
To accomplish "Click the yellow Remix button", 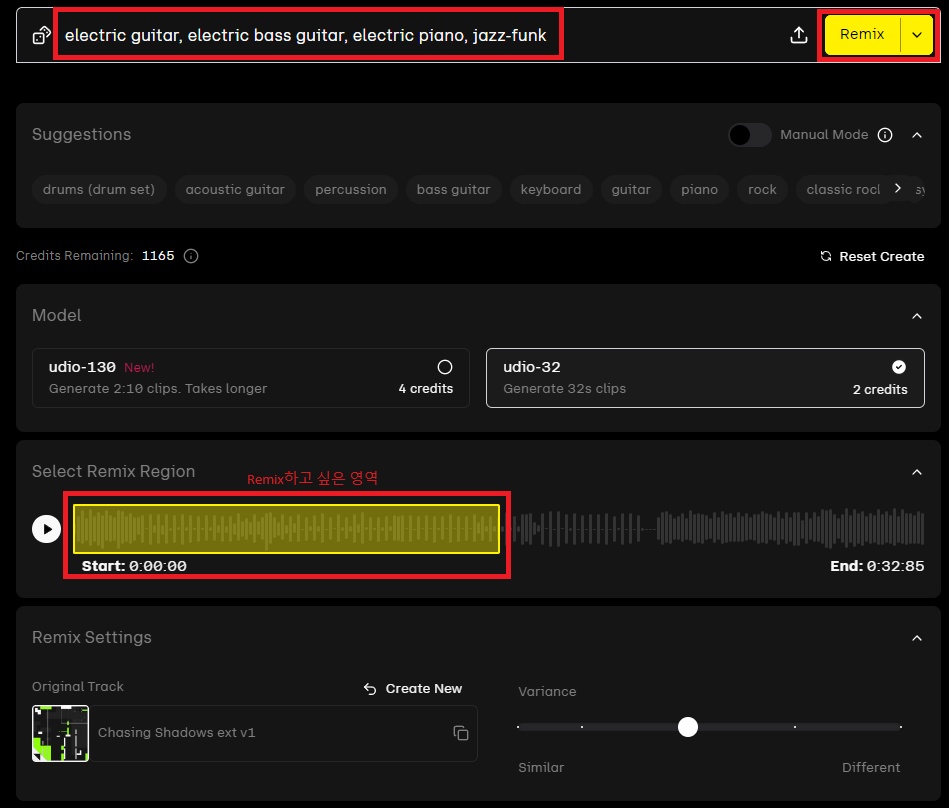I will (x=862, y=35).
